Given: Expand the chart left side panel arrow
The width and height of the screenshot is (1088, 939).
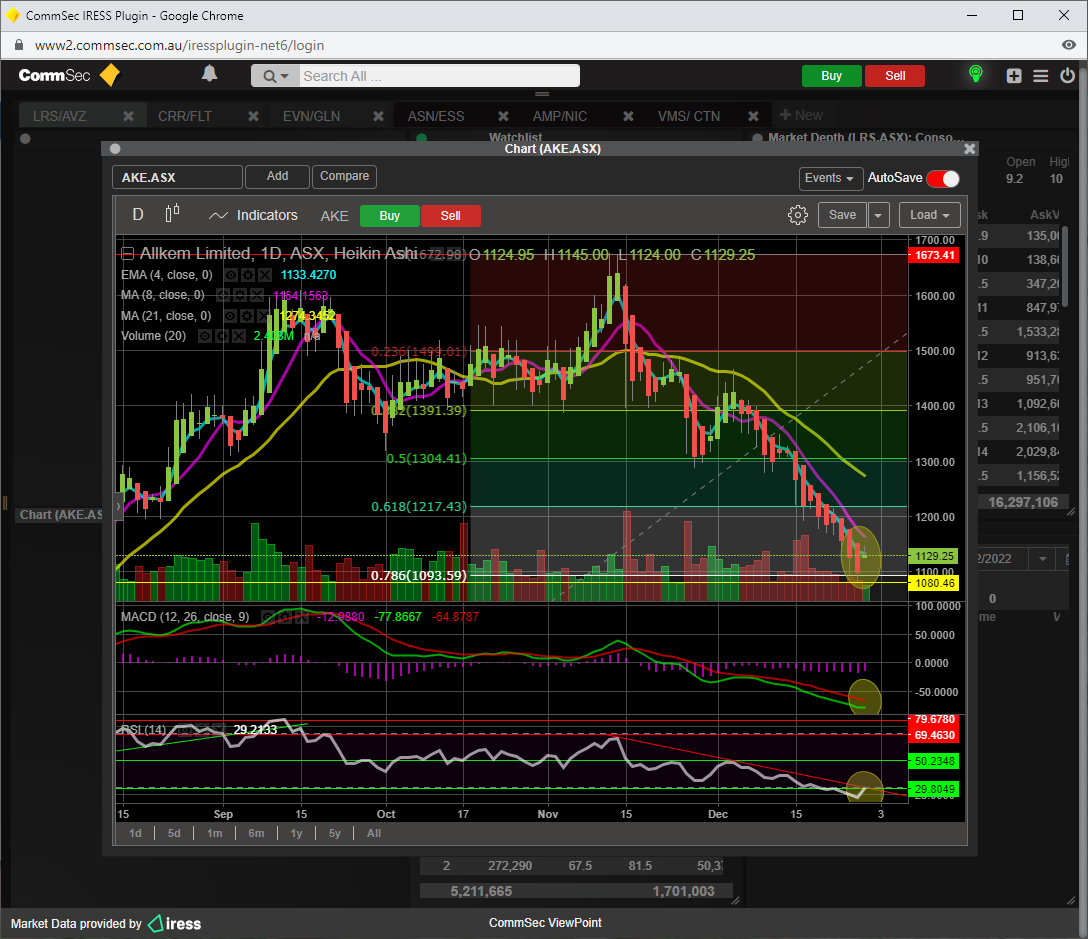Looking at the screenshot, I should click(119, 507).
